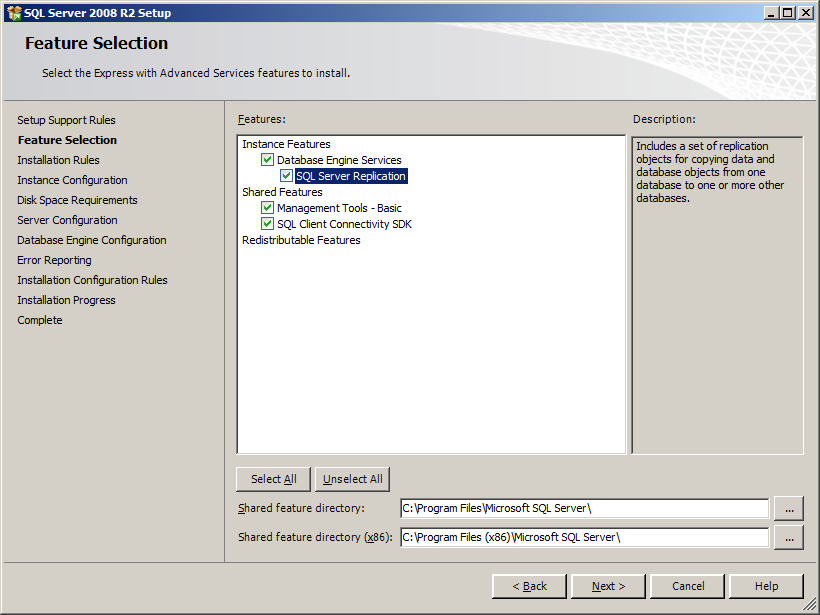Screen dimensions: 820x615
Task: Open Help for Feature Selection
Action: click(x=766, y=586)
